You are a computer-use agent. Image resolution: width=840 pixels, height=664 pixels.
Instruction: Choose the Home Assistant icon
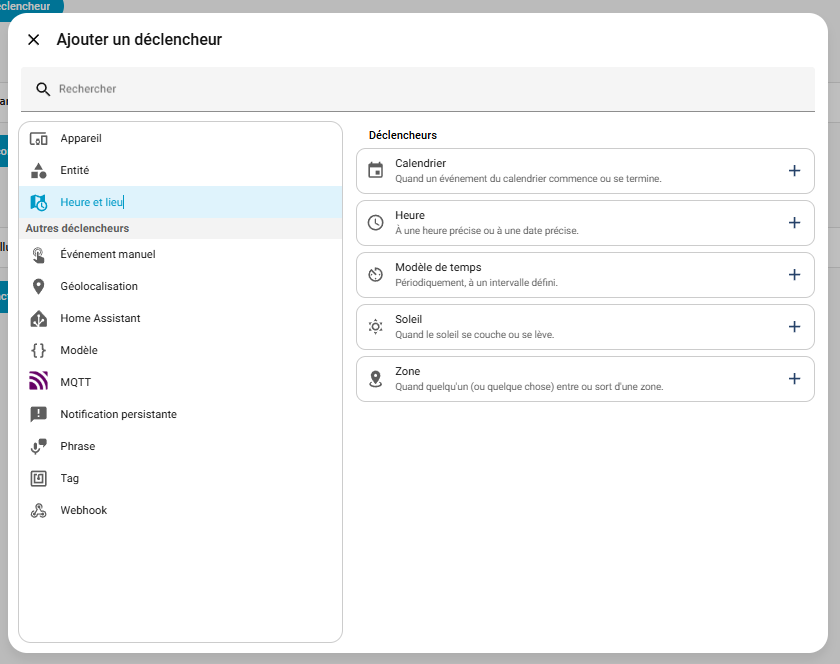pos(39,318)
